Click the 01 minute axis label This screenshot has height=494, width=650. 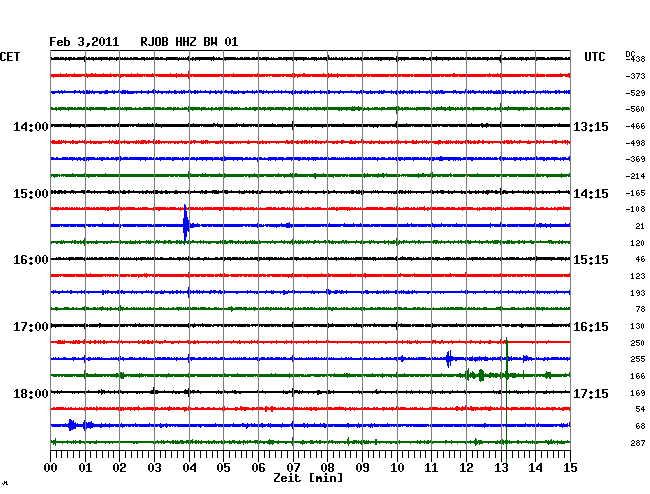point(85,468)
